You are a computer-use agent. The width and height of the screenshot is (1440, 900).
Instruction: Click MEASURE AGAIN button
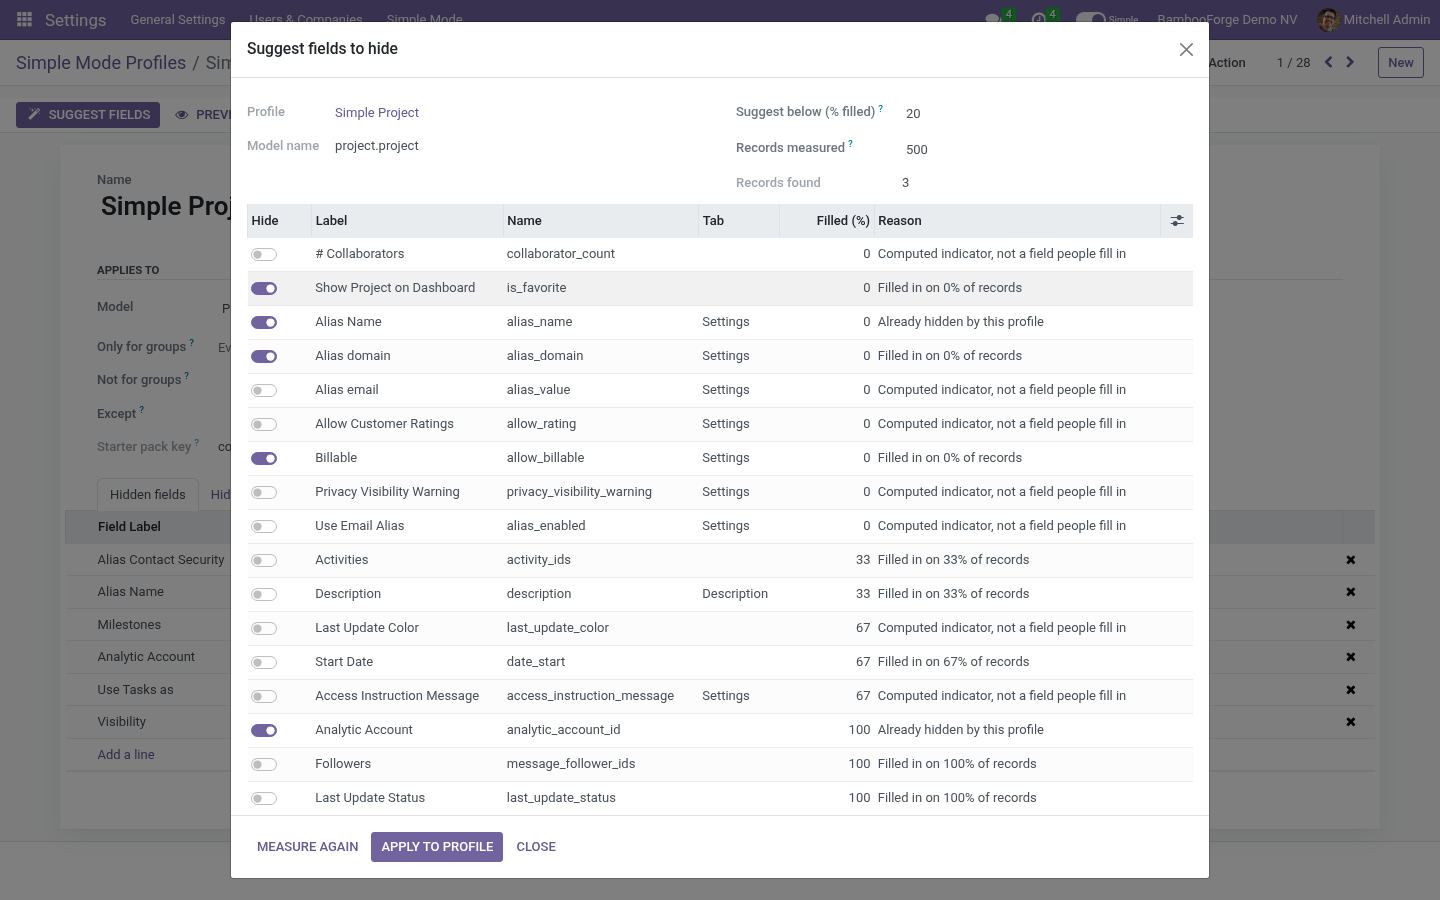tap(308, 847)
